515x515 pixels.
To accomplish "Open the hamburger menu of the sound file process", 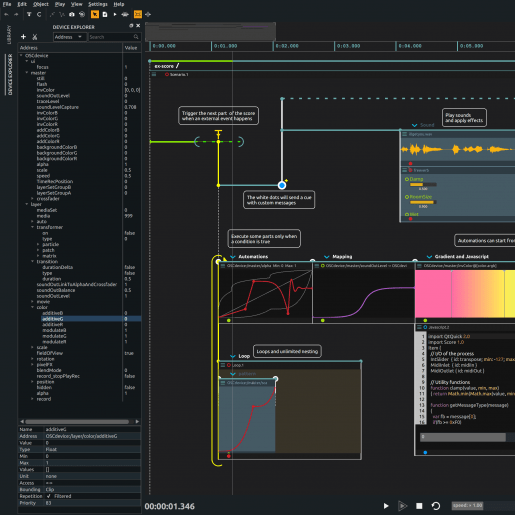I will pos(404,134).
